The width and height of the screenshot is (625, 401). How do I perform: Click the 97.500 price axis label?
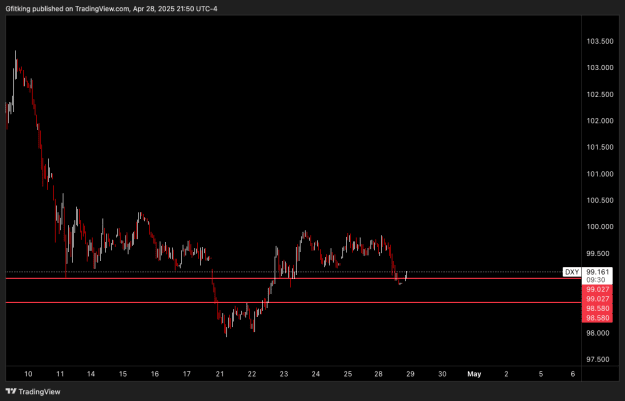pos(597,359)
